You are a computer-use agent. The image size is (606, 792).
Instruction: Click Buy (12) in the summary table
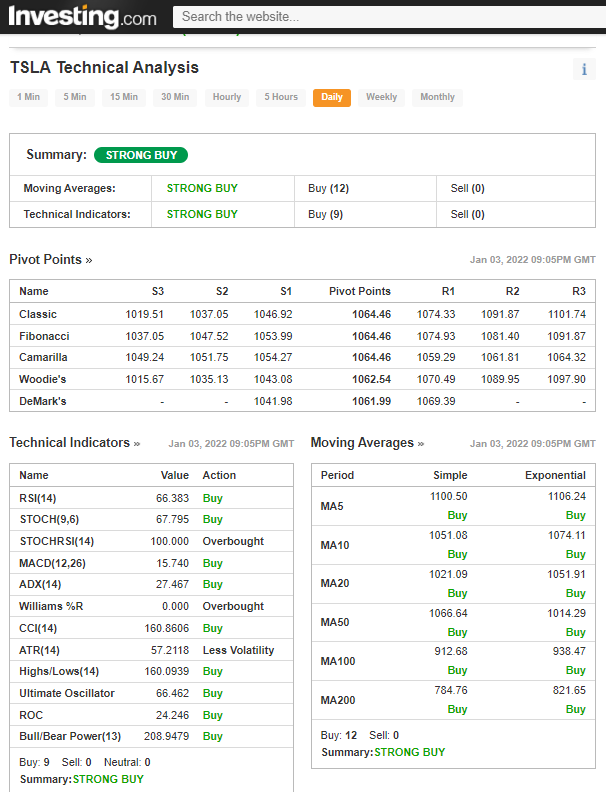[328, 188]
